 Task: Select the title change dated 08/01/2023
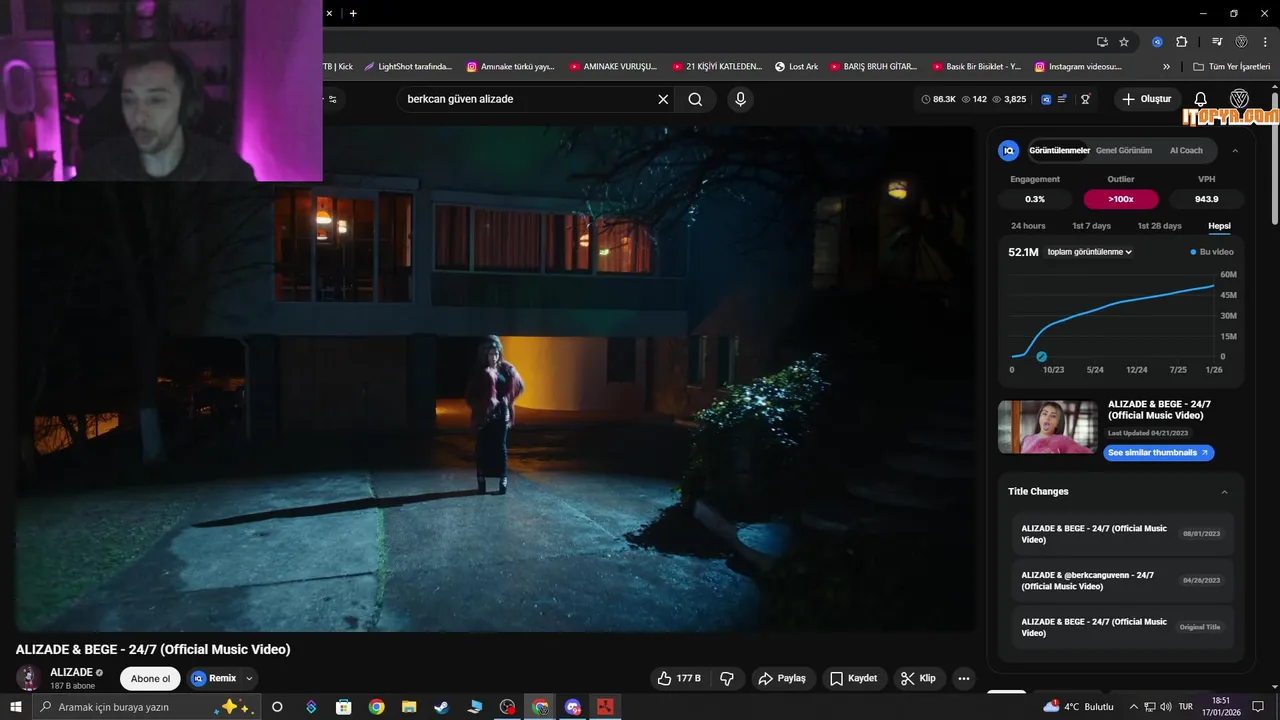click(1122, 534)
